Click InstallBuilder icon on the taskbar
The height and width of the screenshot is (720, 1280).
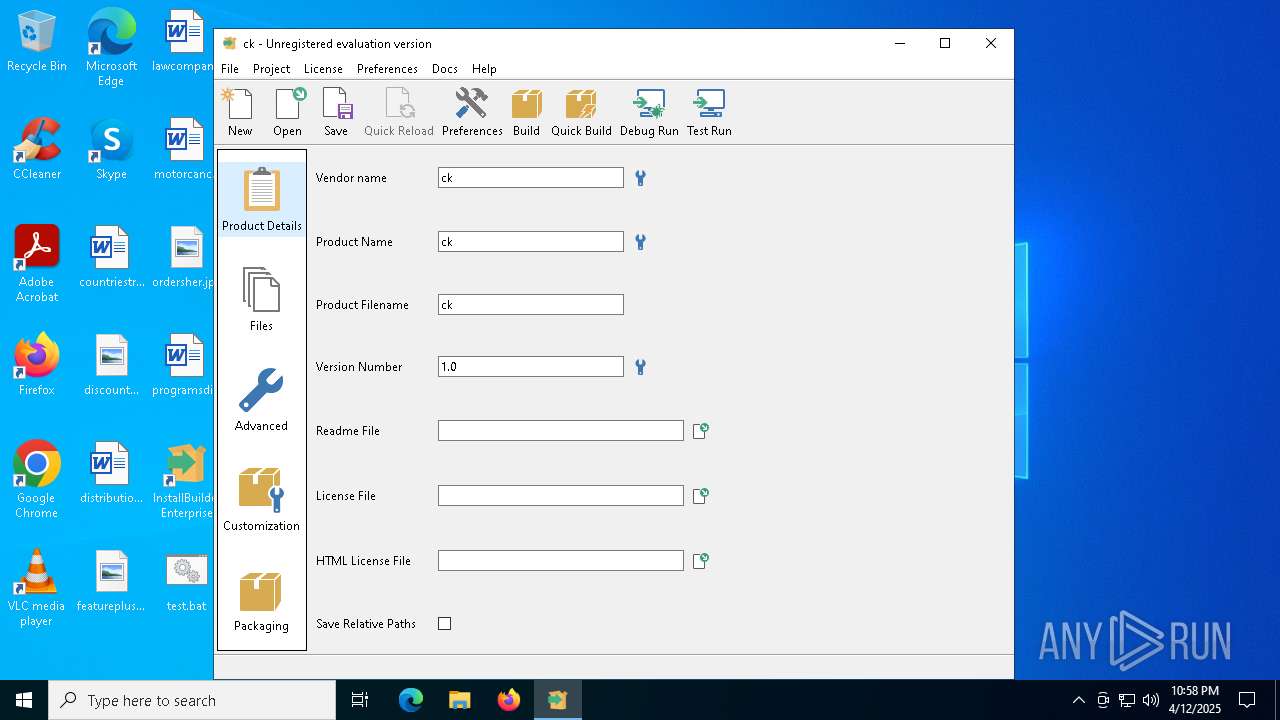(x=557, y=700)
